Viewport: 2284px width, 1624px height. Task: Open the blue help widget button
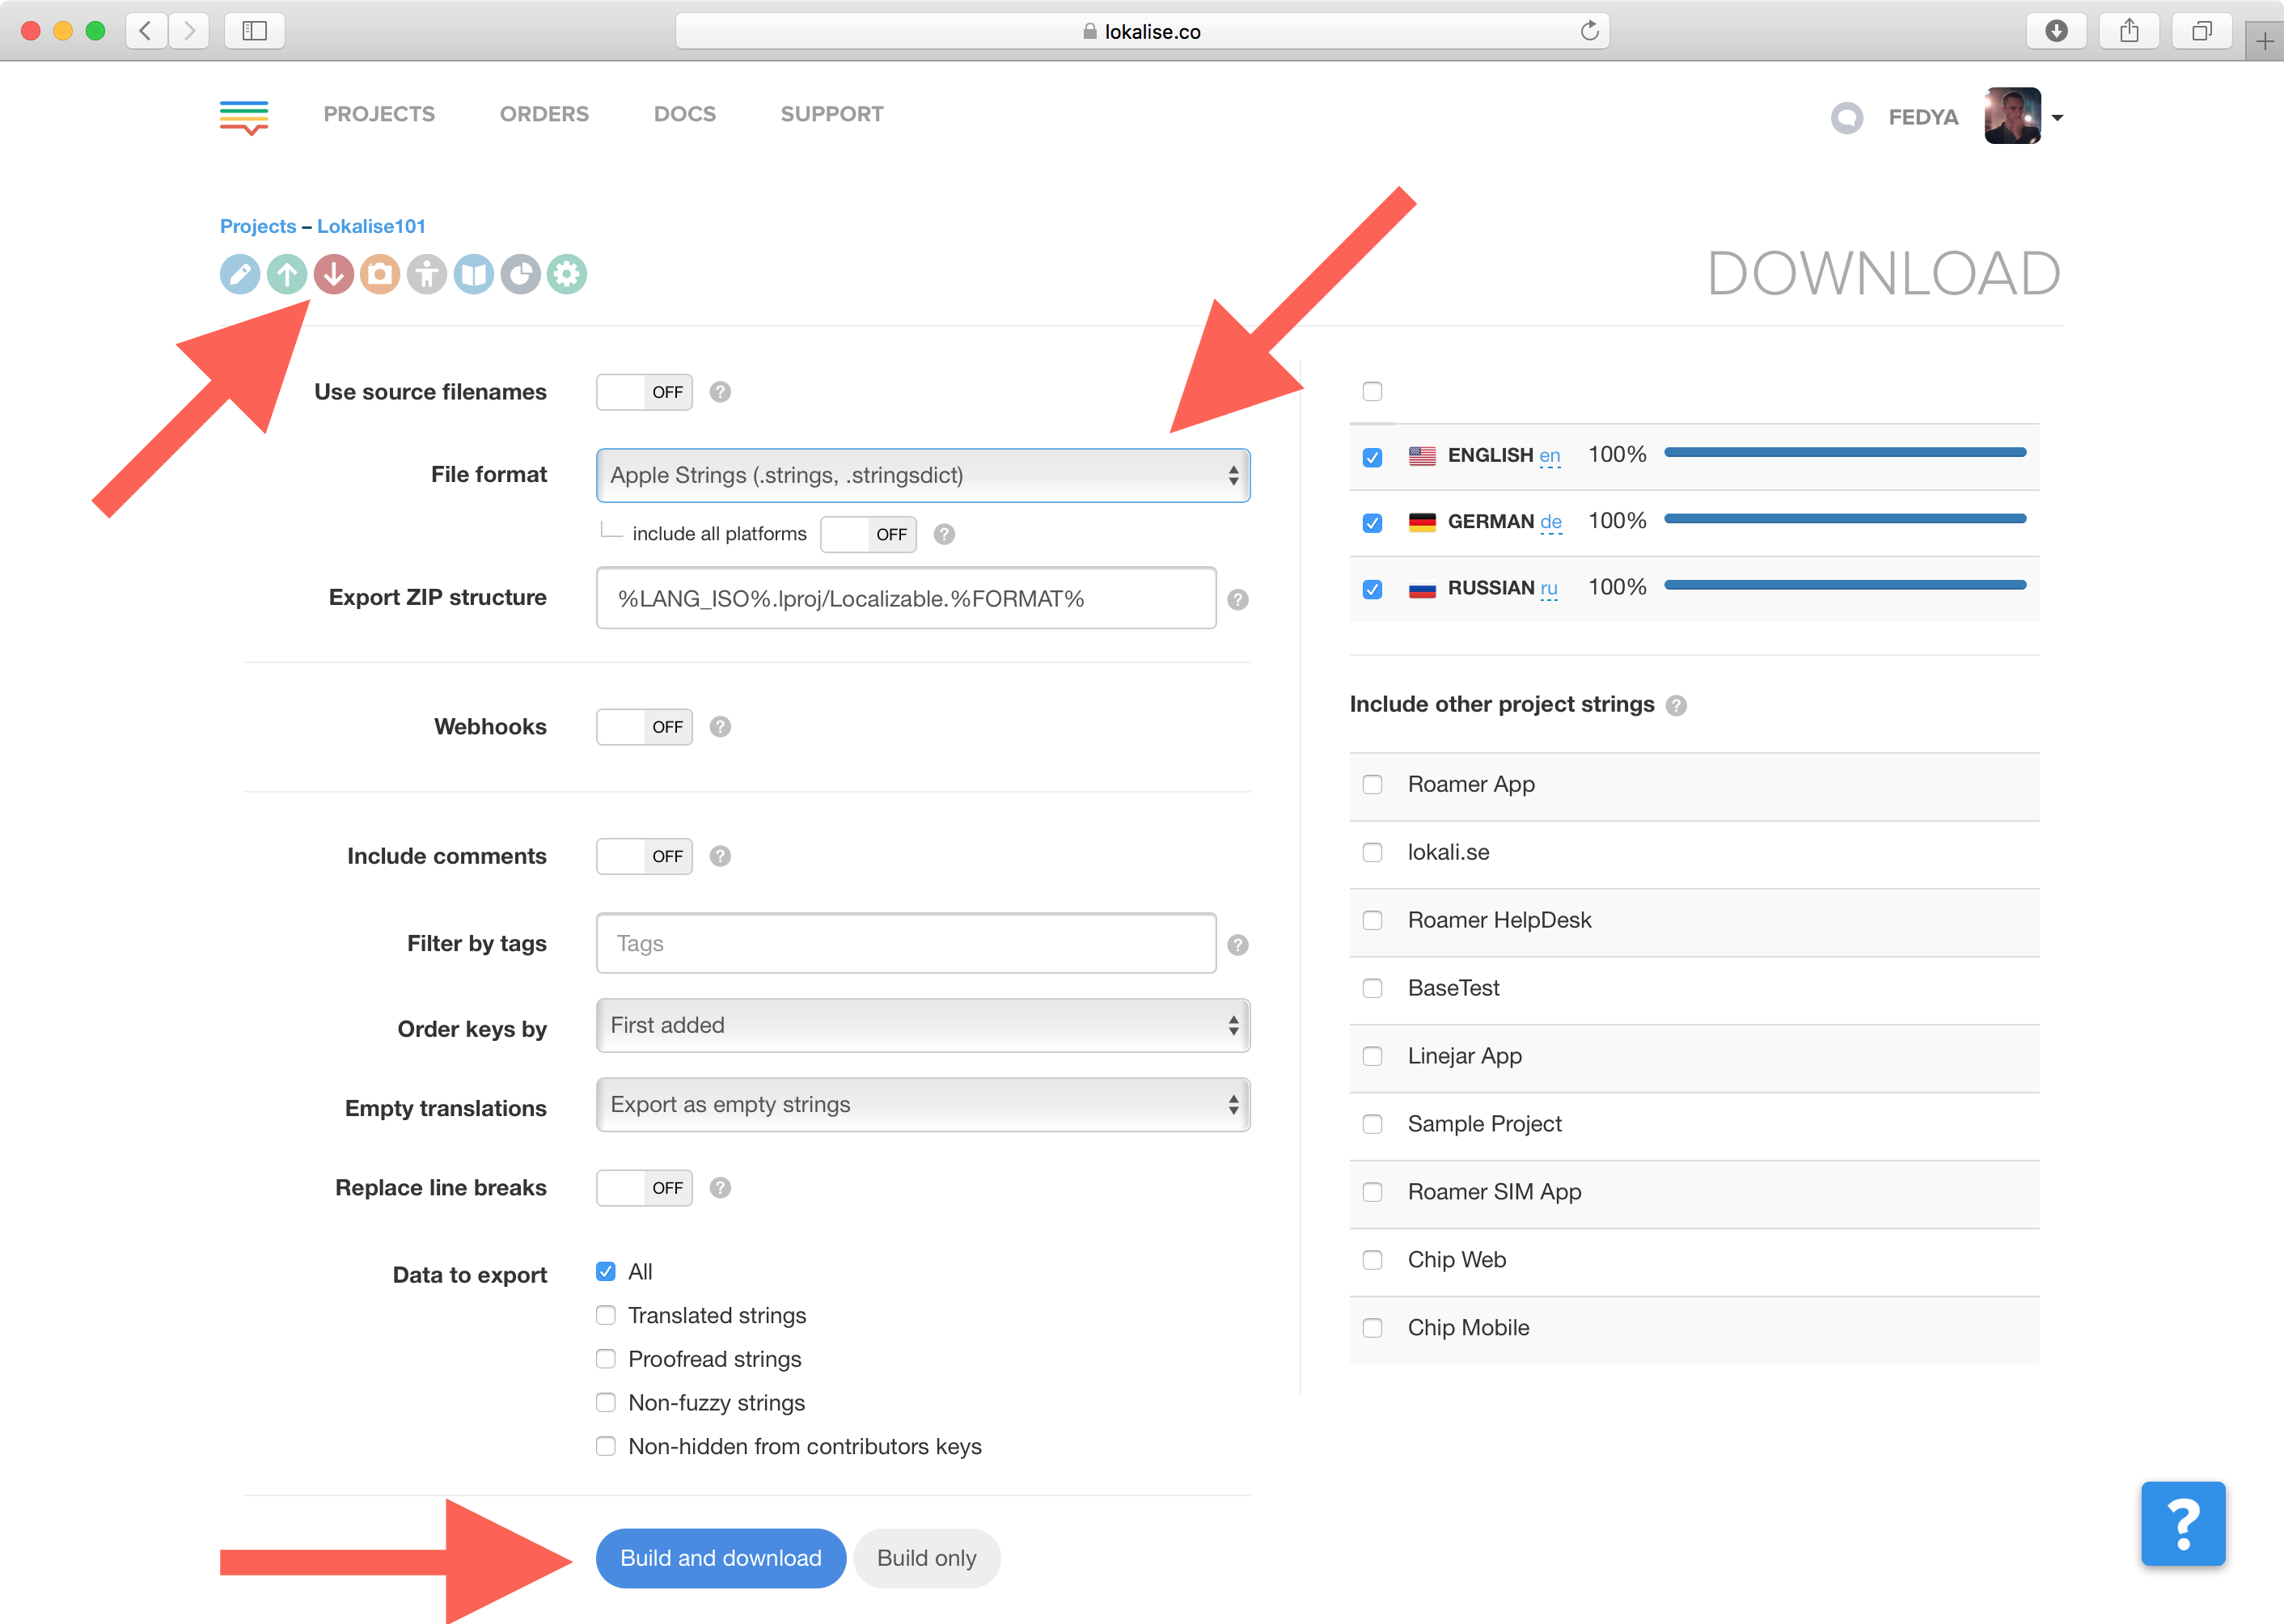click(x=2183, y=1523)
